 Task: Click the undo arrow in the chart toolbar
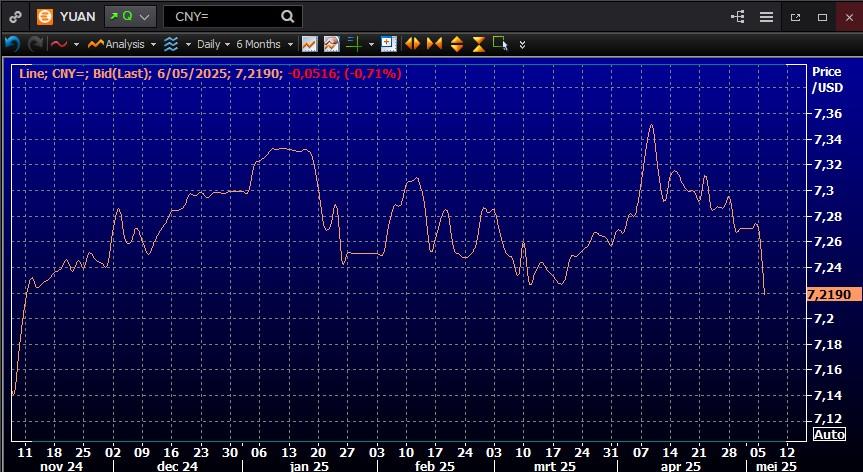(x=12, y=44)
